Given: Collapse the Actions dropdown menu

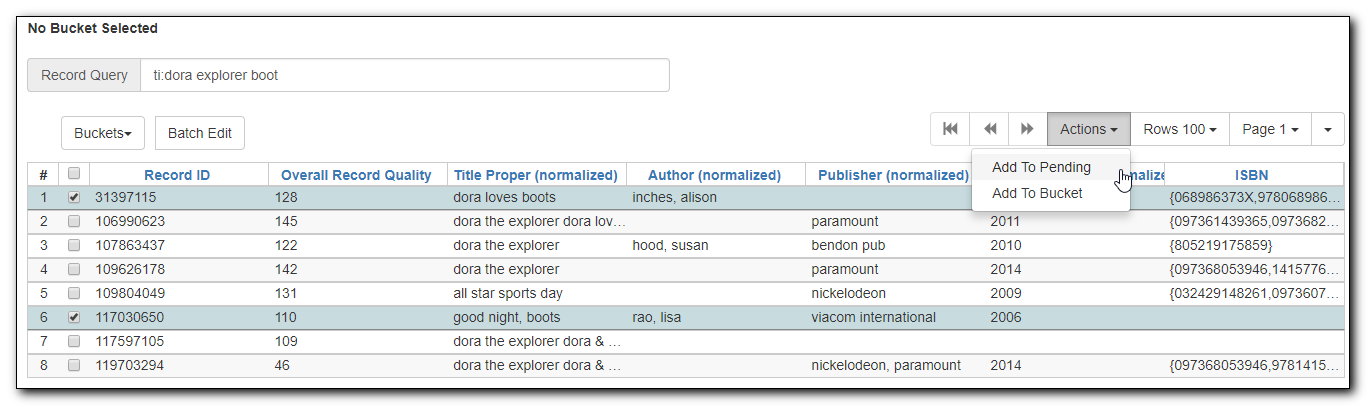Looking at the screenshot, I should 1088,129.
